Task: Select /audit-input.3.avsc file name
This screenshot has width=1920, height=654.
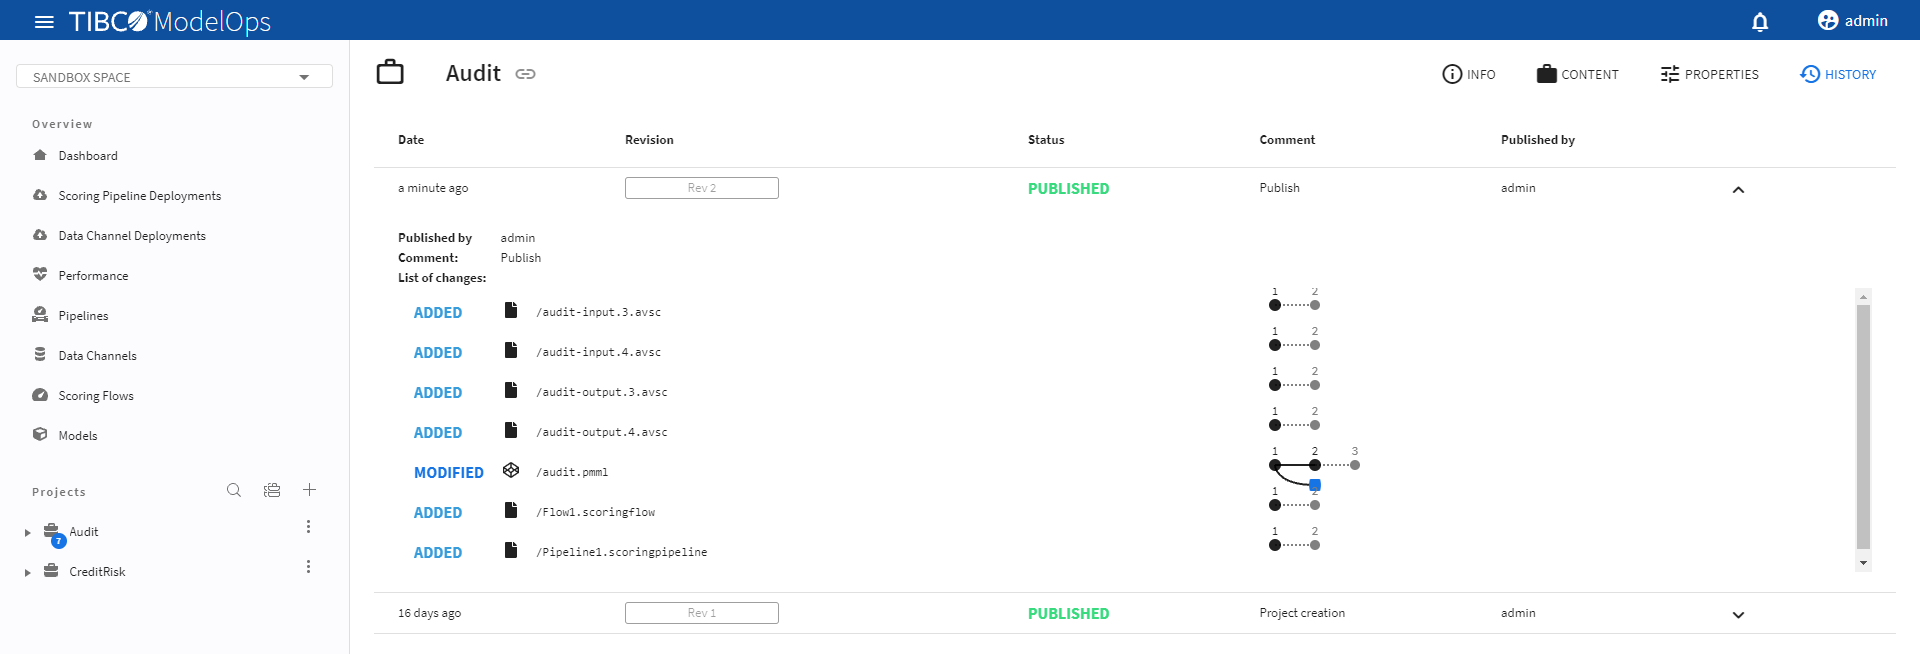Action: coord(599,312)
